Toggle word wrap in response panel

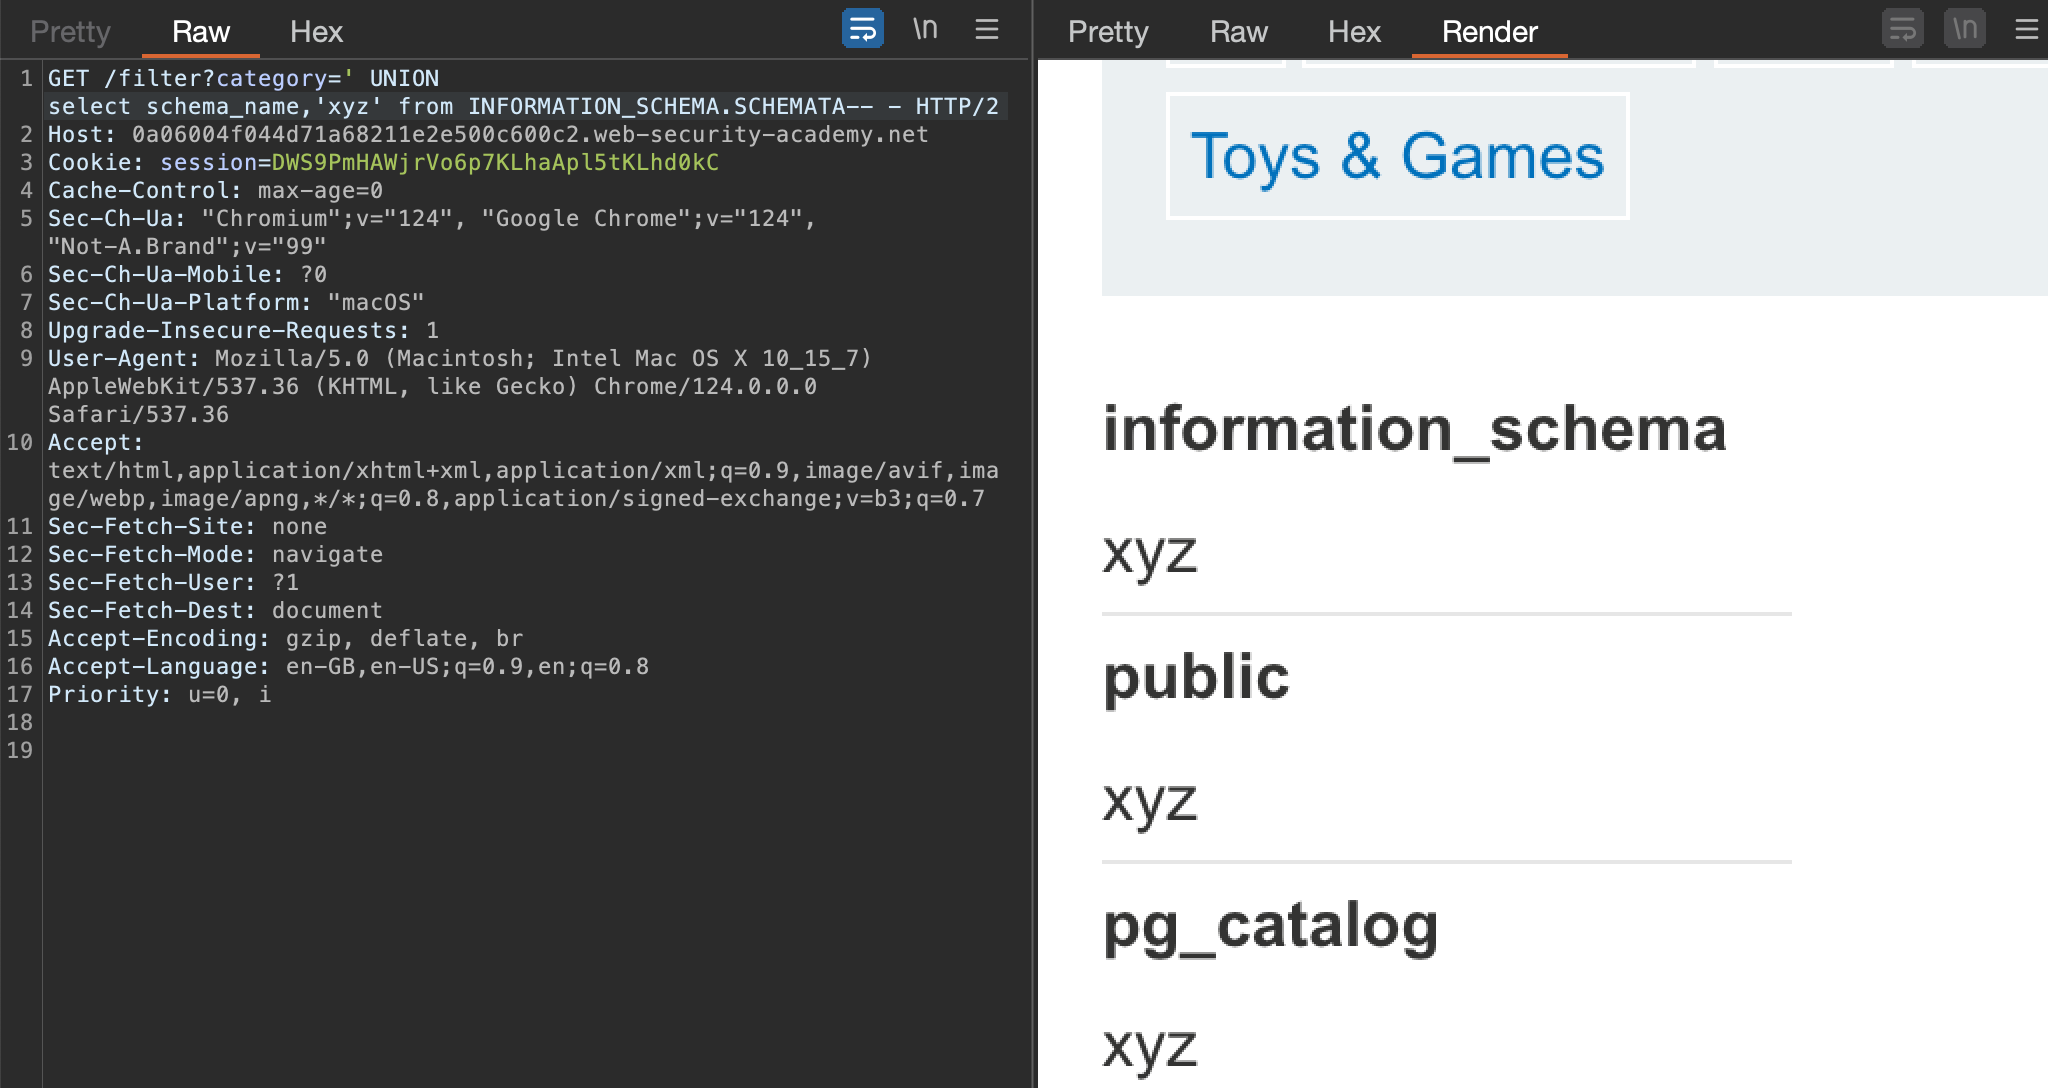pos(1902,29)
